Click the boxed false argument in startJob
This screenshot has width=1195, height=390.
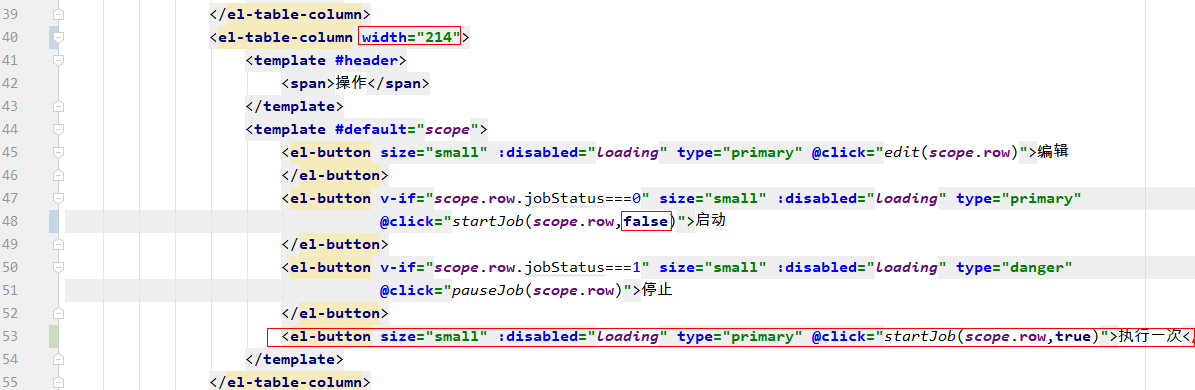[646, 221]
